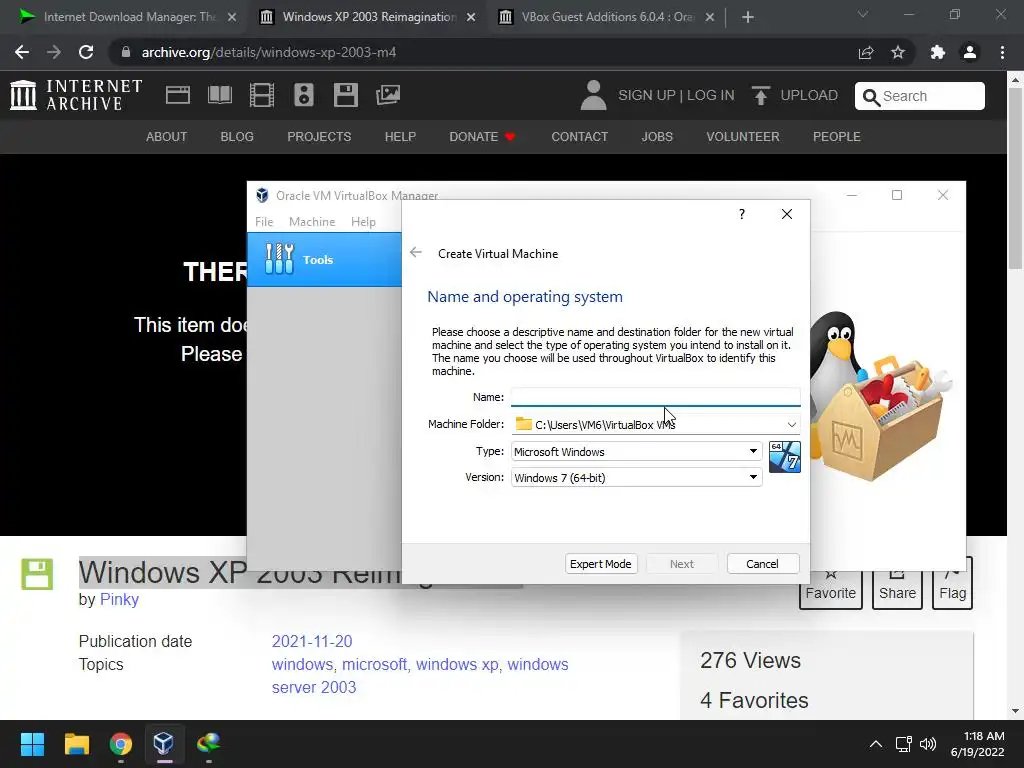Open the DONATE navigation link

[x=482, y=136]
